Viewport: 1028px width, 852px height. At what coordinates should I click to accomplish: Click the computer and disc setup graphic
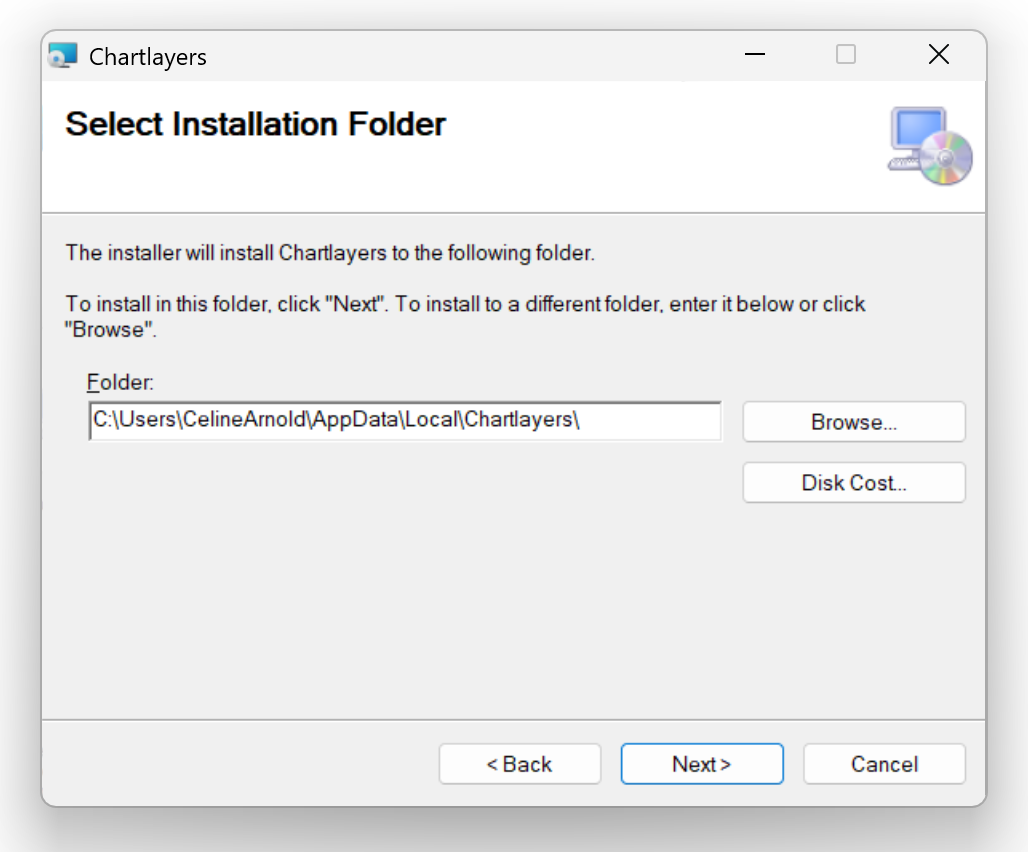[930, 146]
